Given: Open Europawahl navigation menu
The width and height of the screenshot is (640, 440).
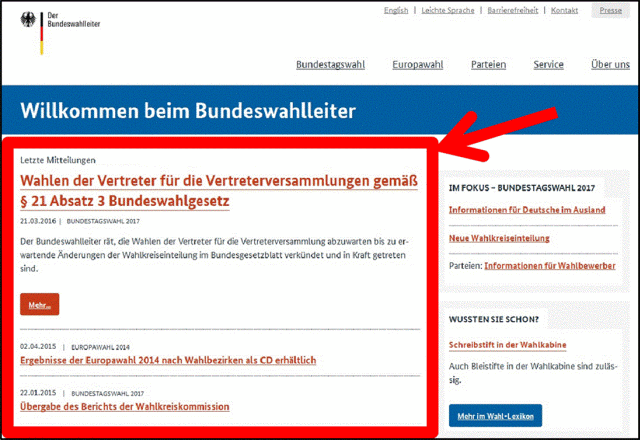Looking at the screenshot, I should pos(418,65).
